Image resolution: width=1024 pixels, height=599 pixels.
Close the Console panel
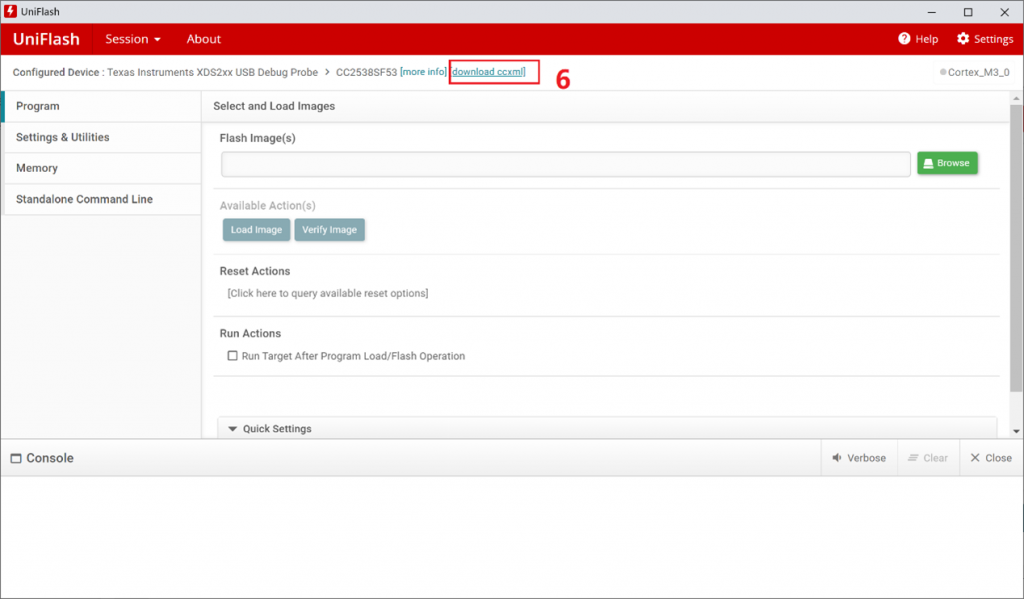991,458
